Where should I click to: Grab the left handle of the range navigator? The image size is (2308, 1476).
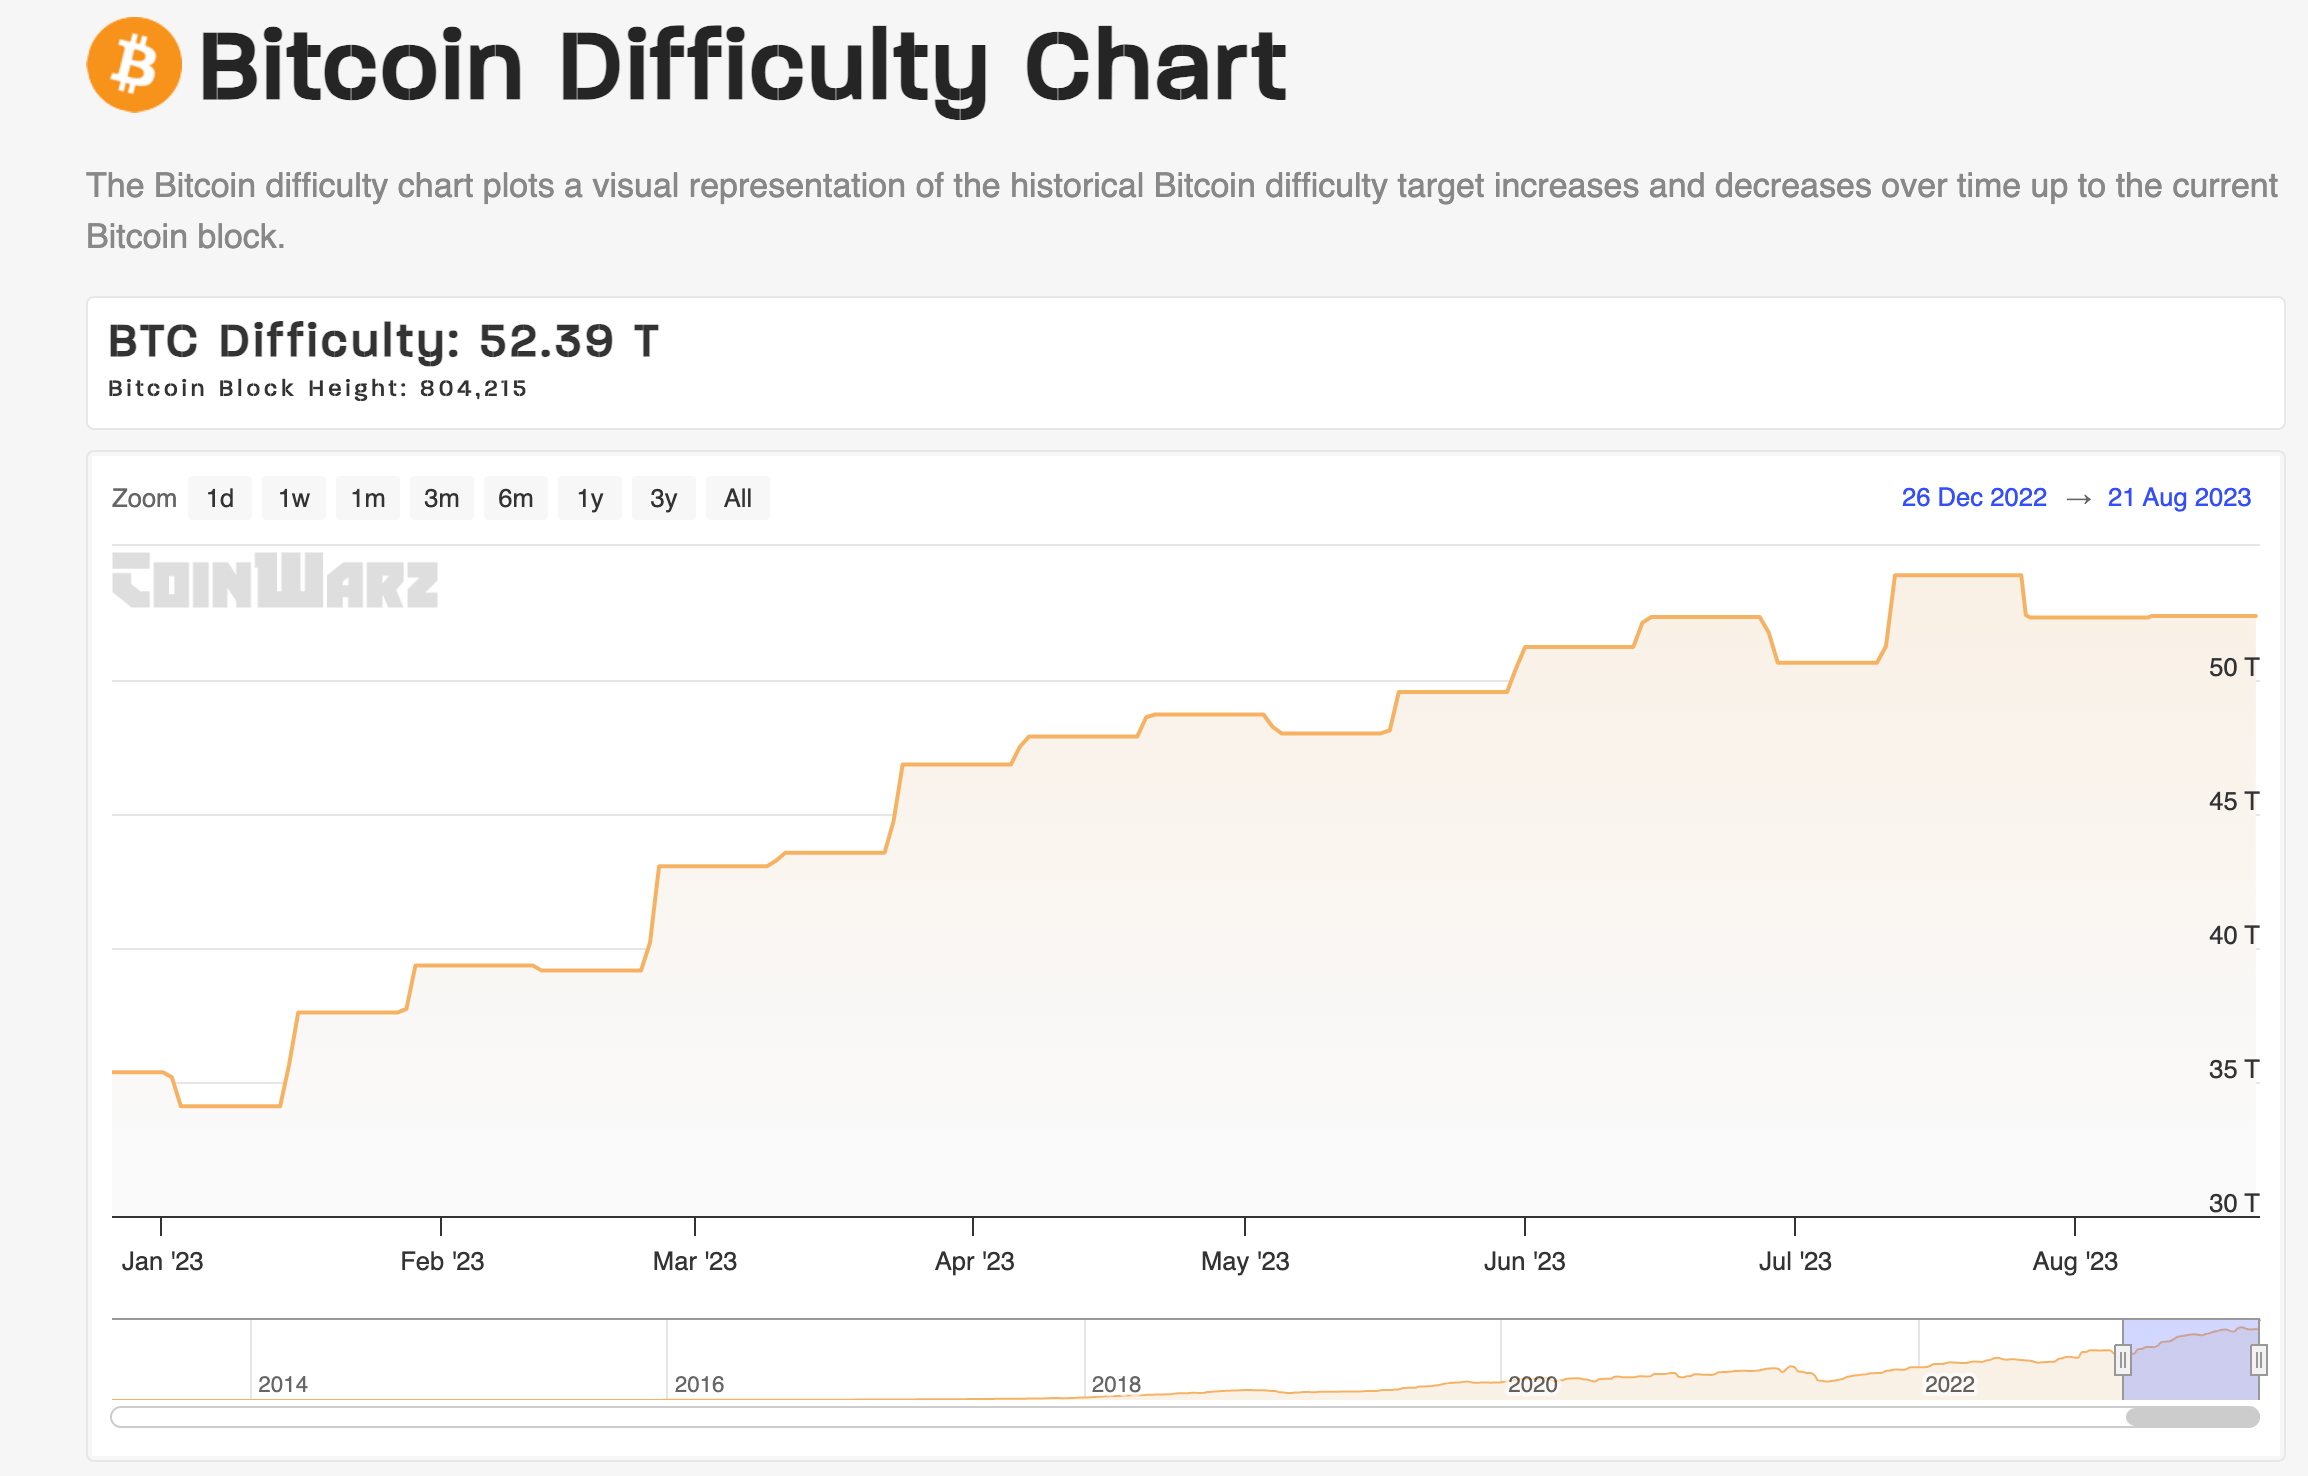pos(2124,1359)
